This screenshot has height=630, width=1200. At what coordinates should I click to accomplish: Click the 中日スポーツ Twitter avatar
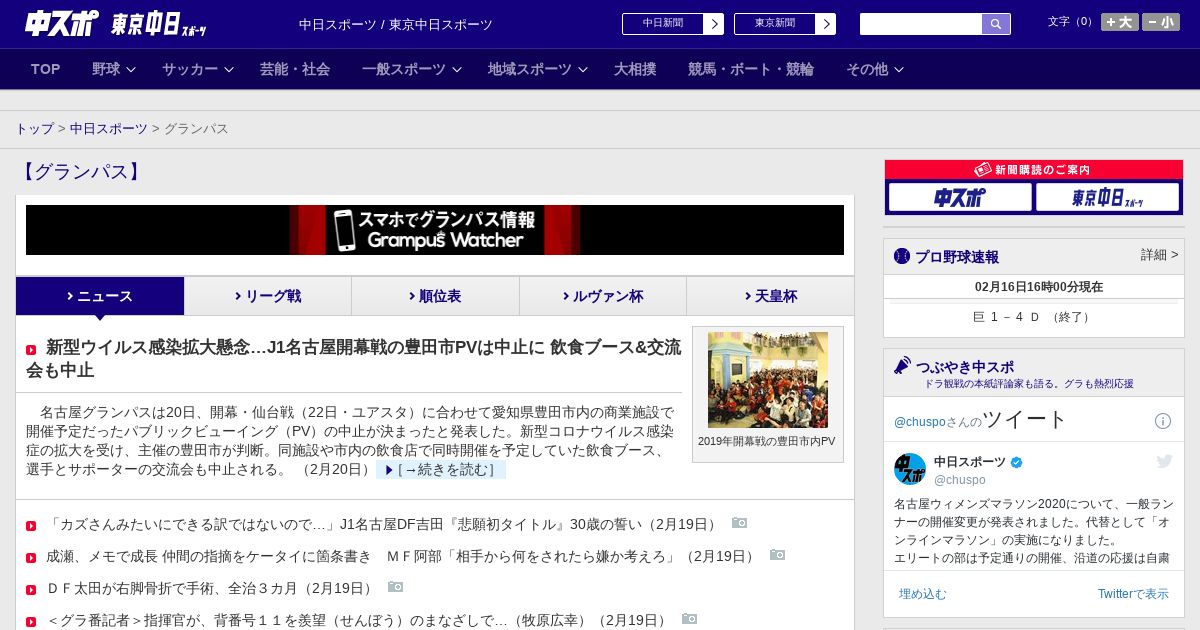point(910,469)
